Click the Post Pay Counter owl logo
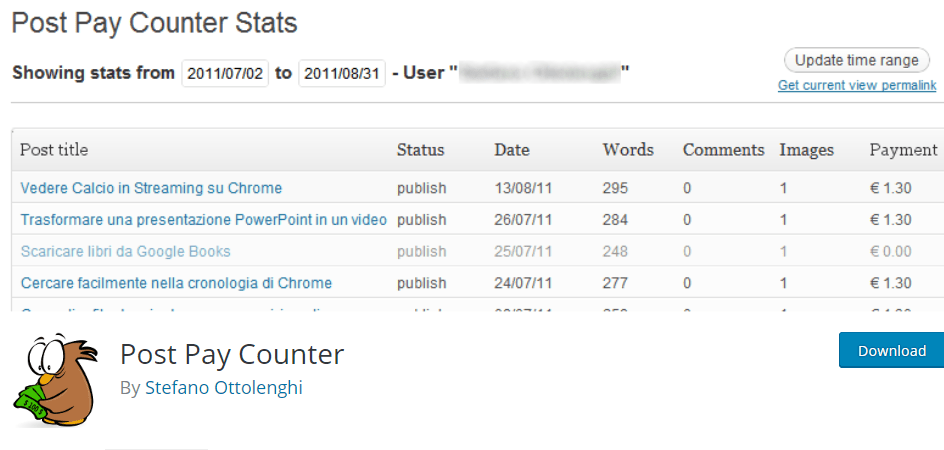944x450 pixels. [55, 380]
